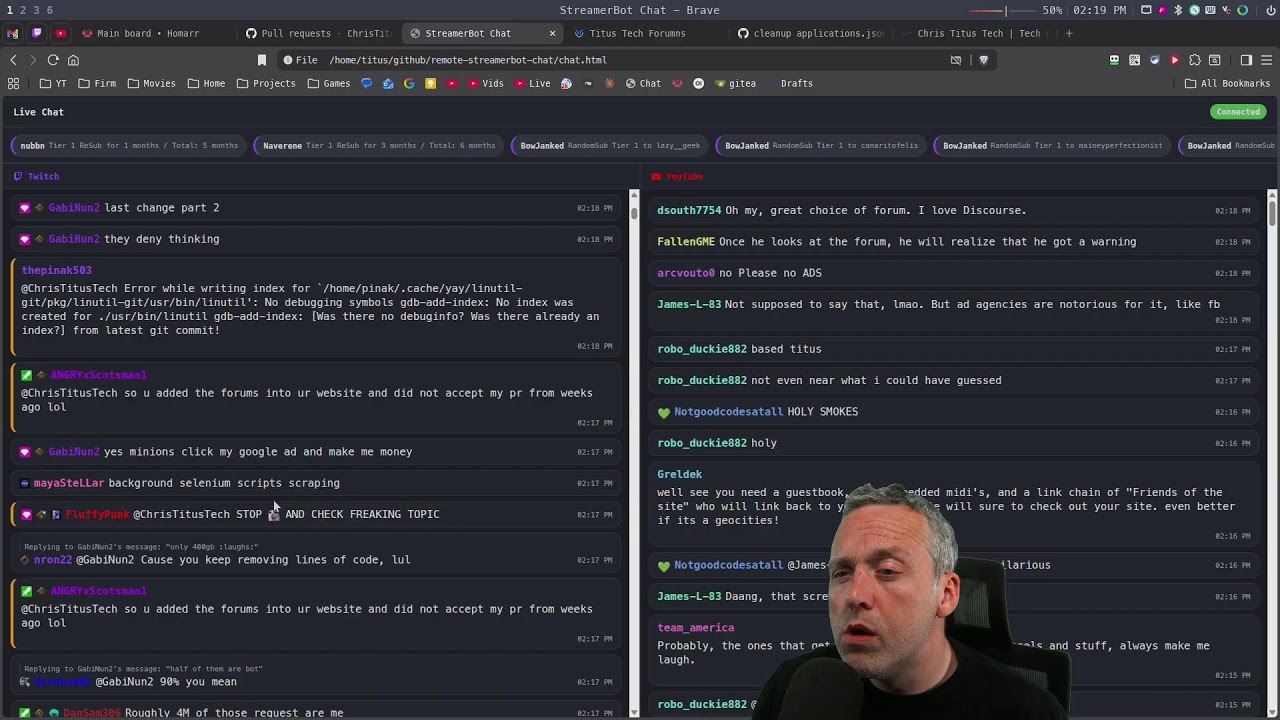Switch to cleanup applications.json tab

(x=811, y=33)
